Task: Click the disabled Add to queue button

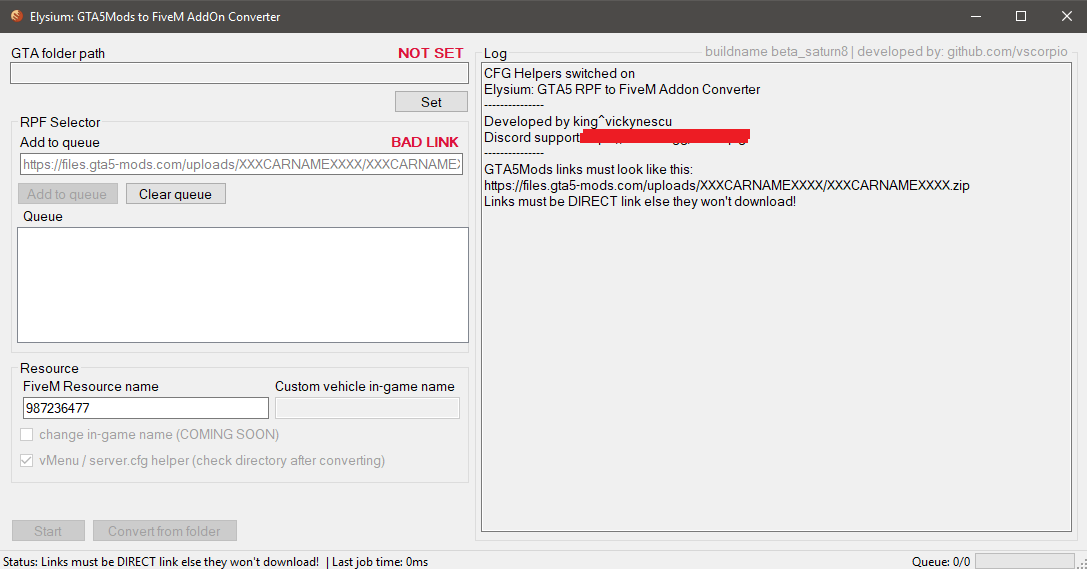Action: tap(67, 194)
